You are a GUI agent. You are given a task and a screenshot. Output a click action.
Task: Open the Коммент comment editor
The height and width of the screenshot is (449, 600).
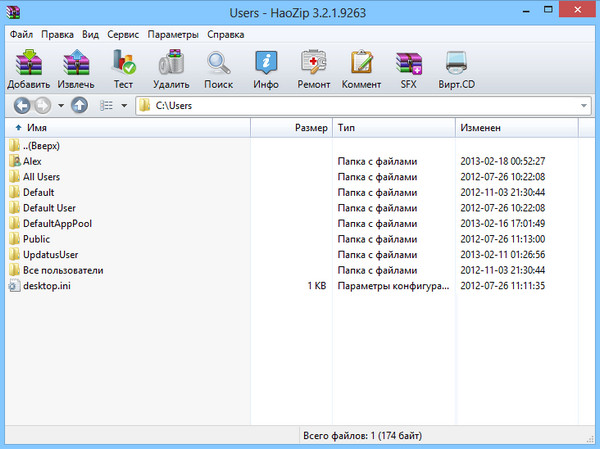(x=361, y=62)
